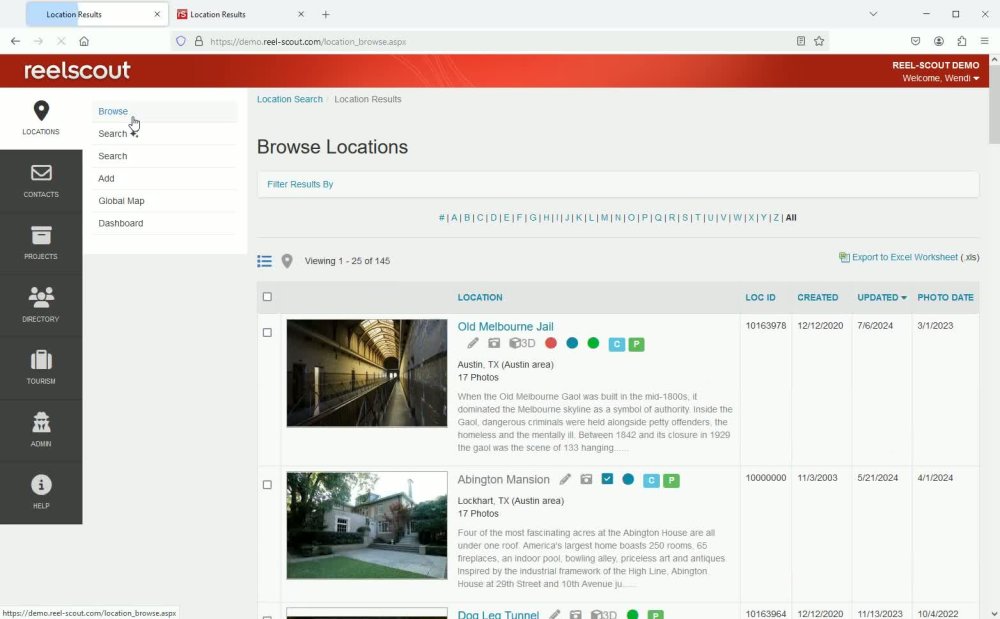Tick the select-all checkbox in table header
1000x619 pixels.
coord(267,296)
